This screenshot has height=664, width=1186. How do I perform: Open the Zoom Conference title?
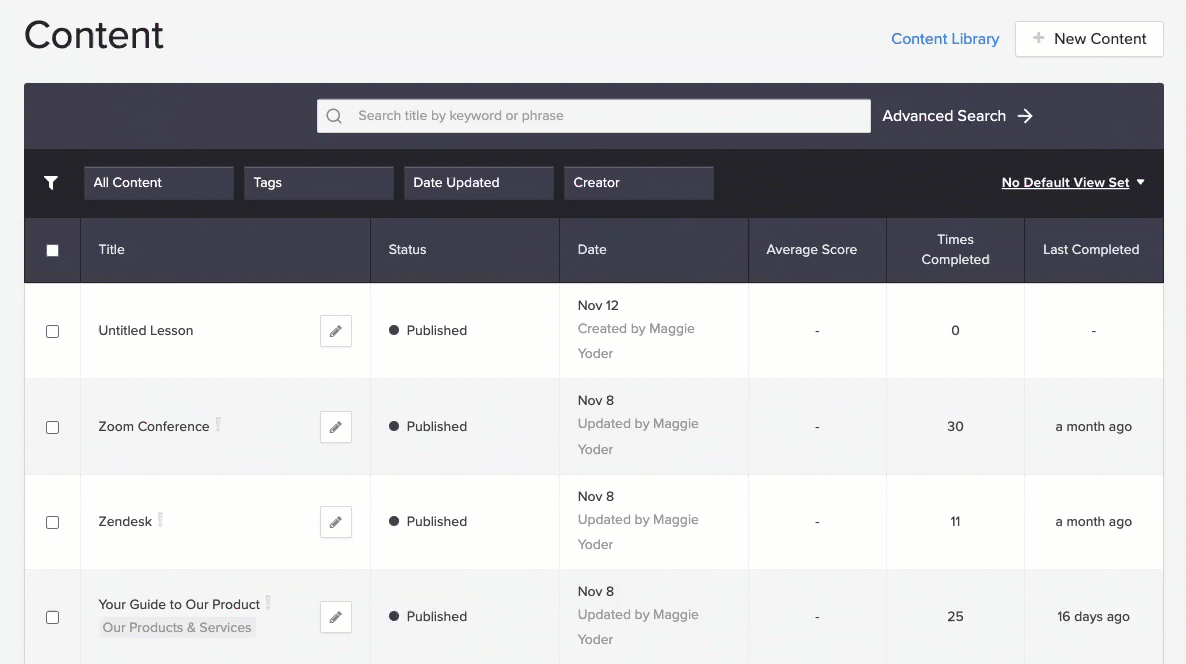point(154,427)
